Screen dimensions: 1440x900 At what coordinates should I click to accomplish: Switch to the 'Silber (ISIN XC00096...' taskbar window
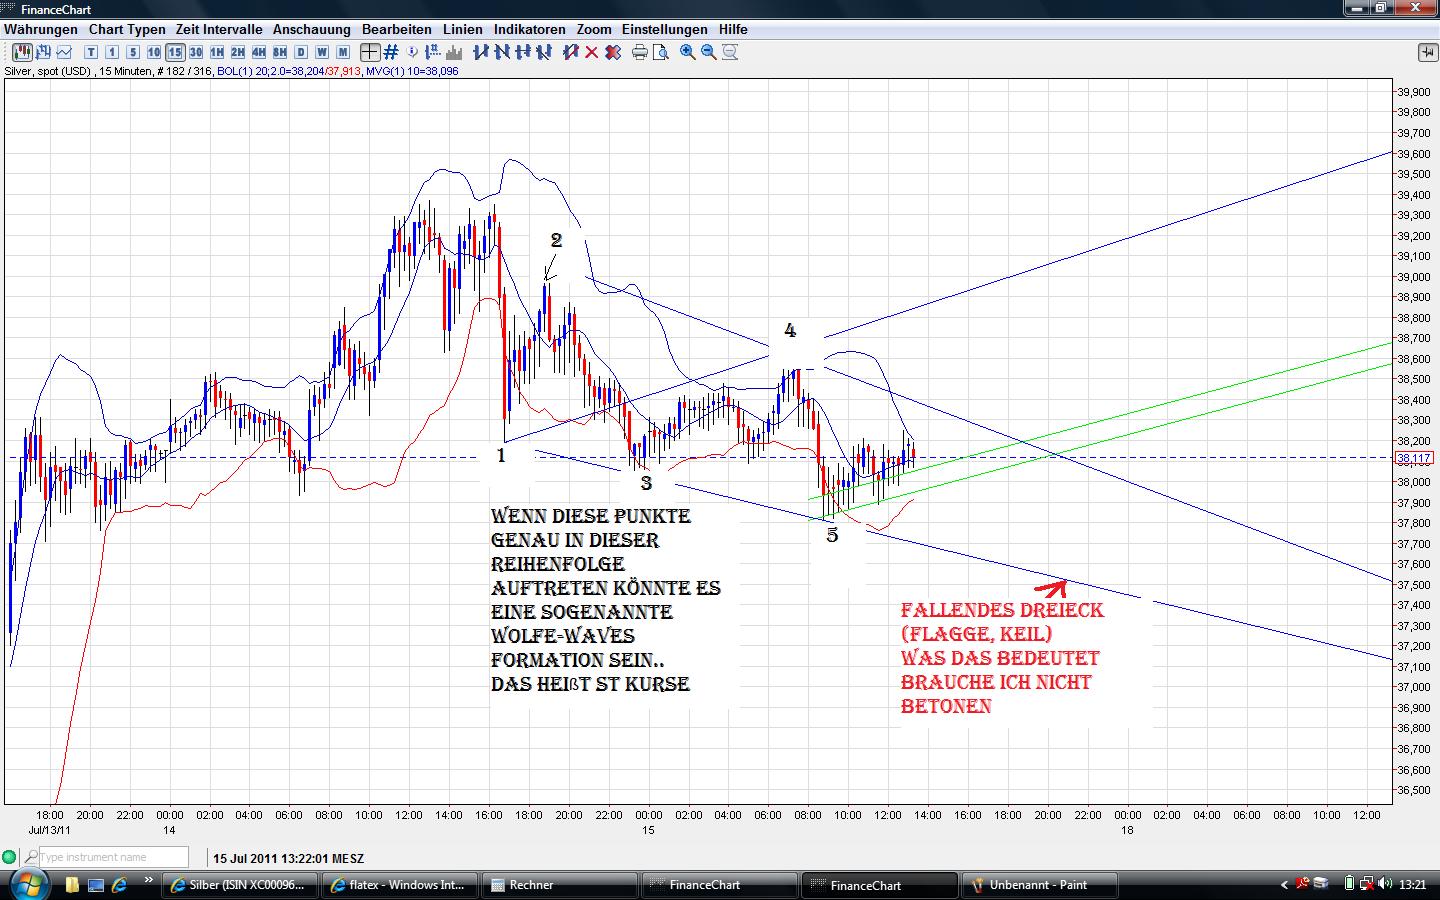(x=240, y=884)
